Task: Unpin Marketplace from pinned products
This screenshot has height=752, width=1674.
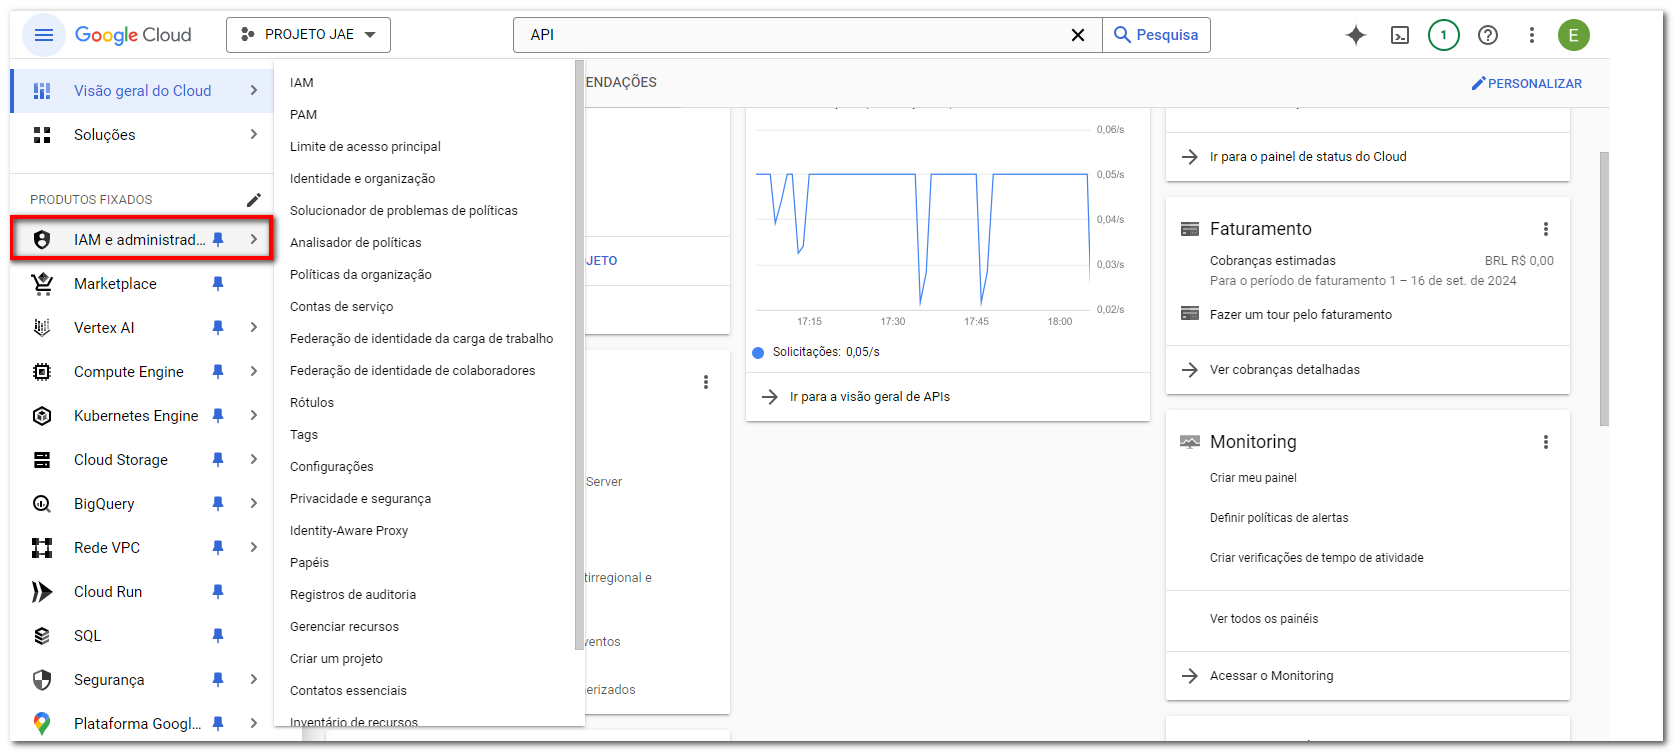Action: 218,284
